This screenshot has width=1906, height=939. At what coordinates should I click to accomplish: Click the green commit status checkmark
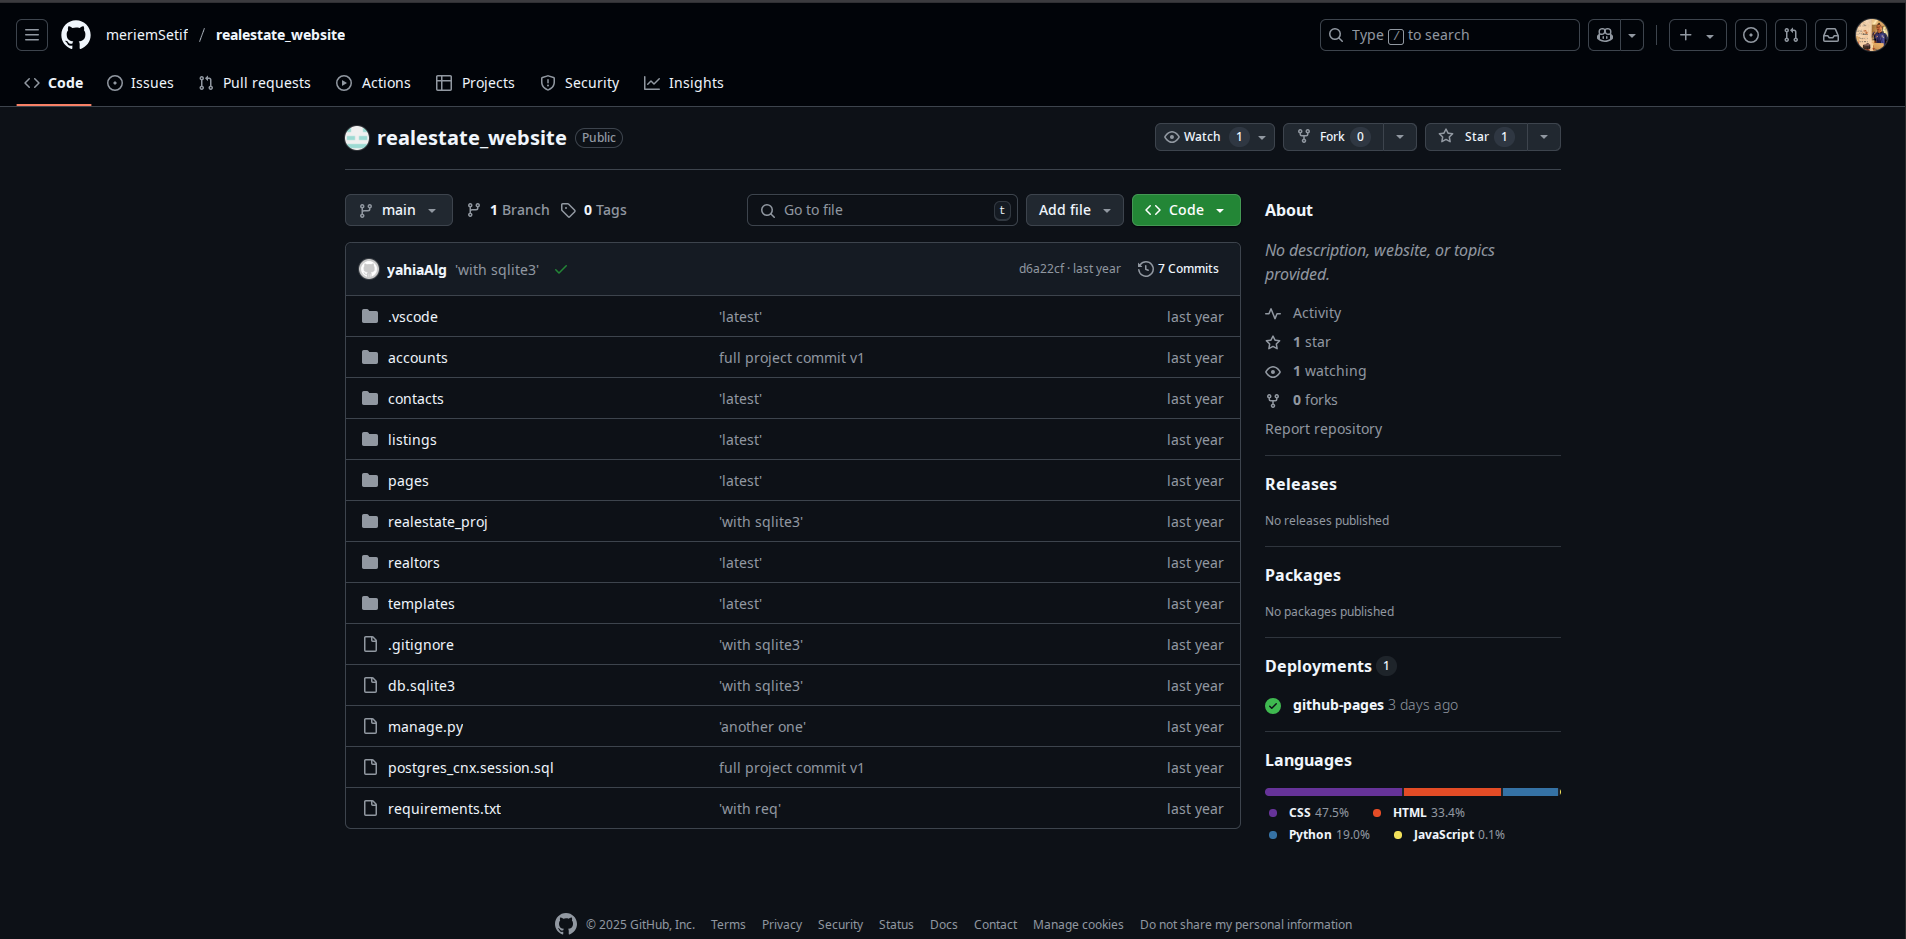561,270
